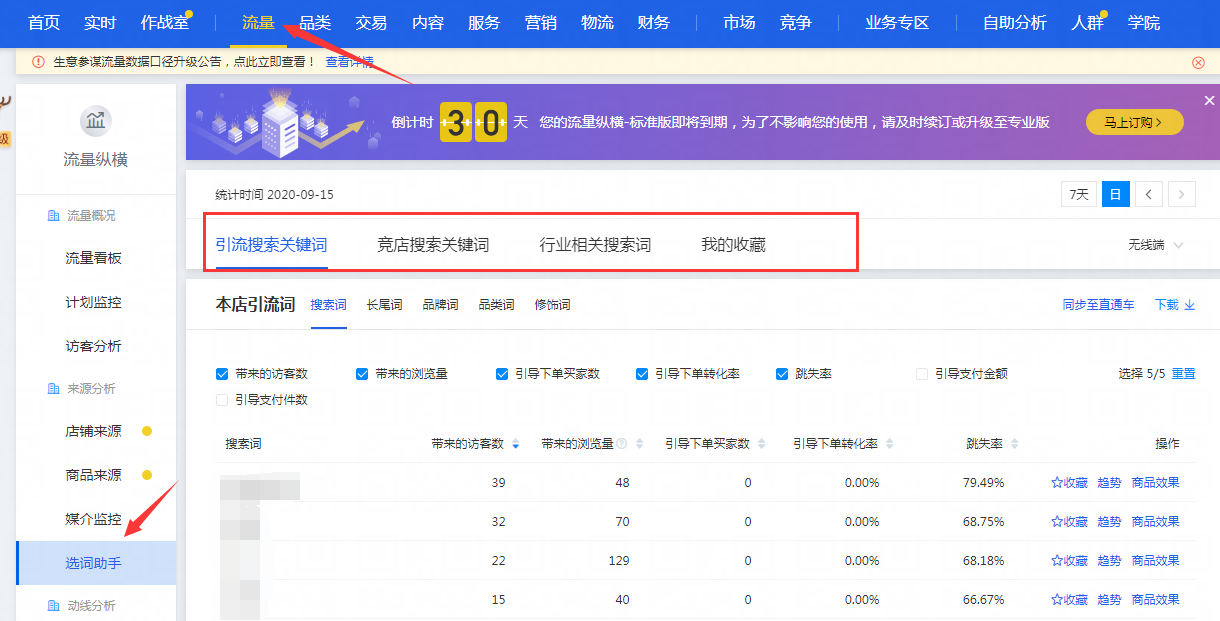
Task: Select the 7天 time range button
Action: coord(1079,194)
